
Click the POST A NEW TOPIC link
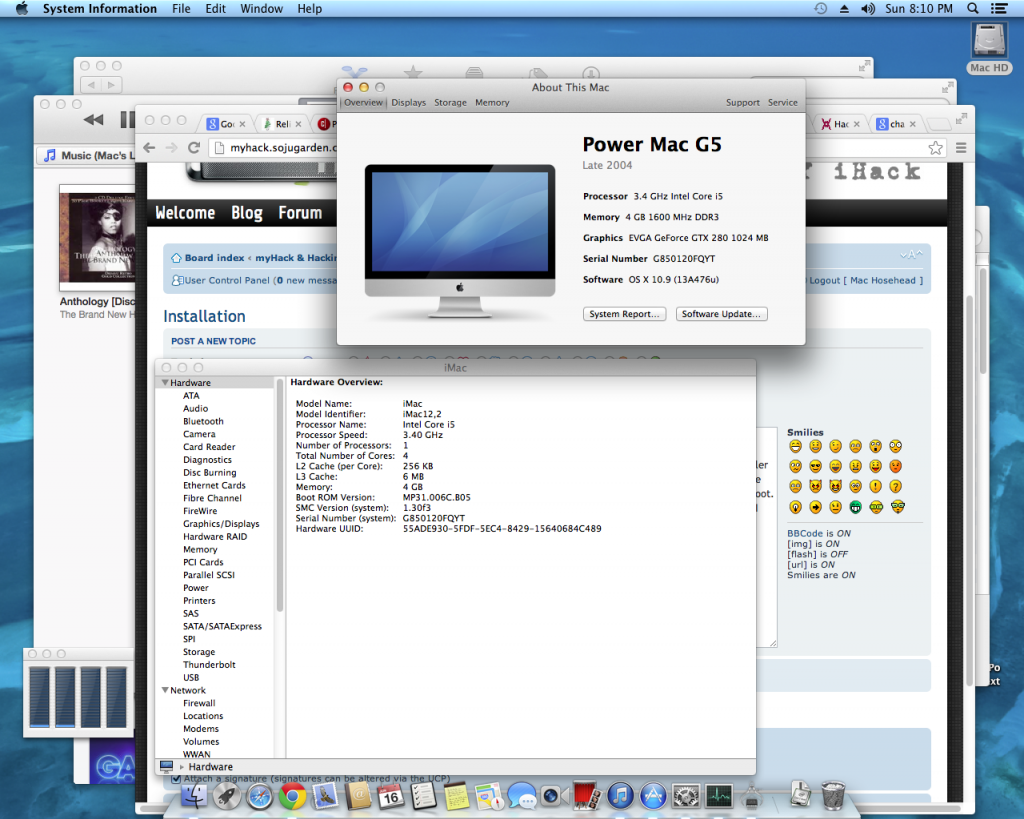pyautogui.click(x=214, y=341)
